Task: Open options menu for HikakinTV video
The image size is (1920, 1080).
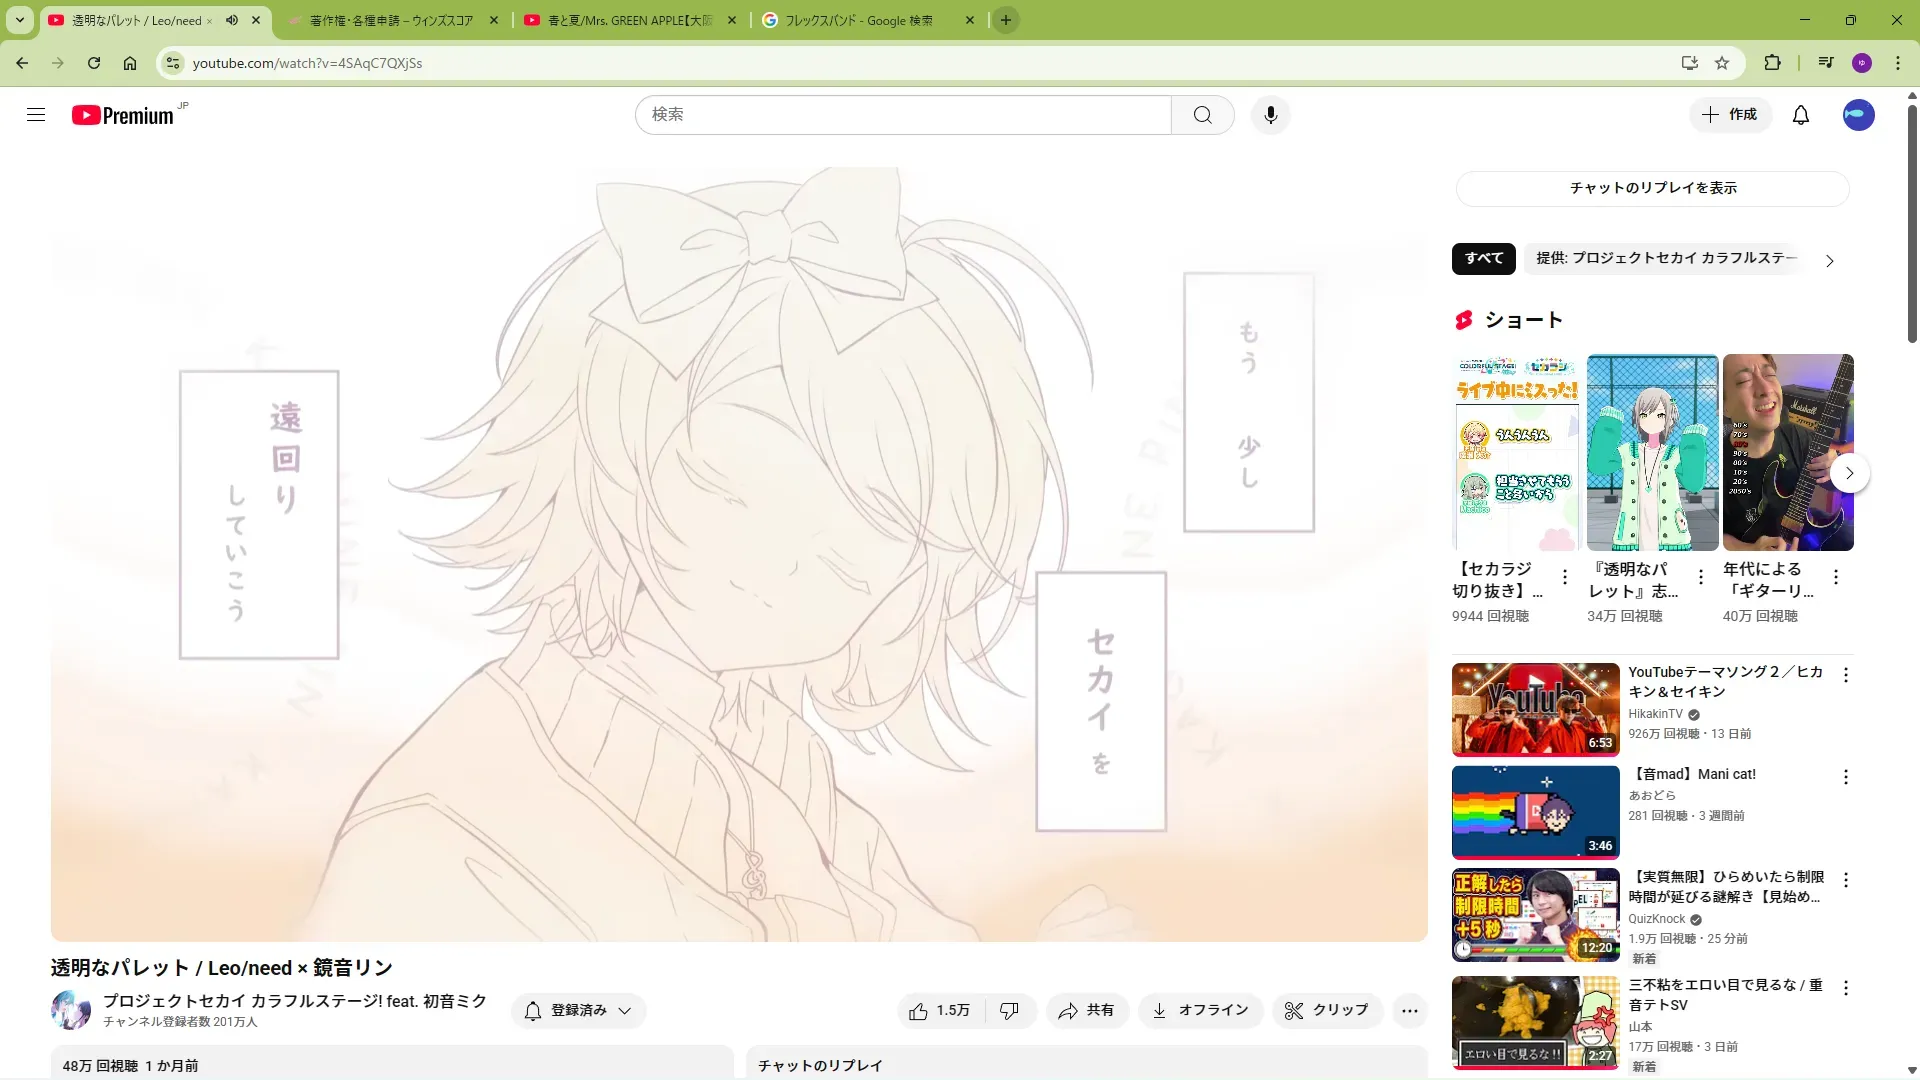Action: click(x=1846, y=676)
